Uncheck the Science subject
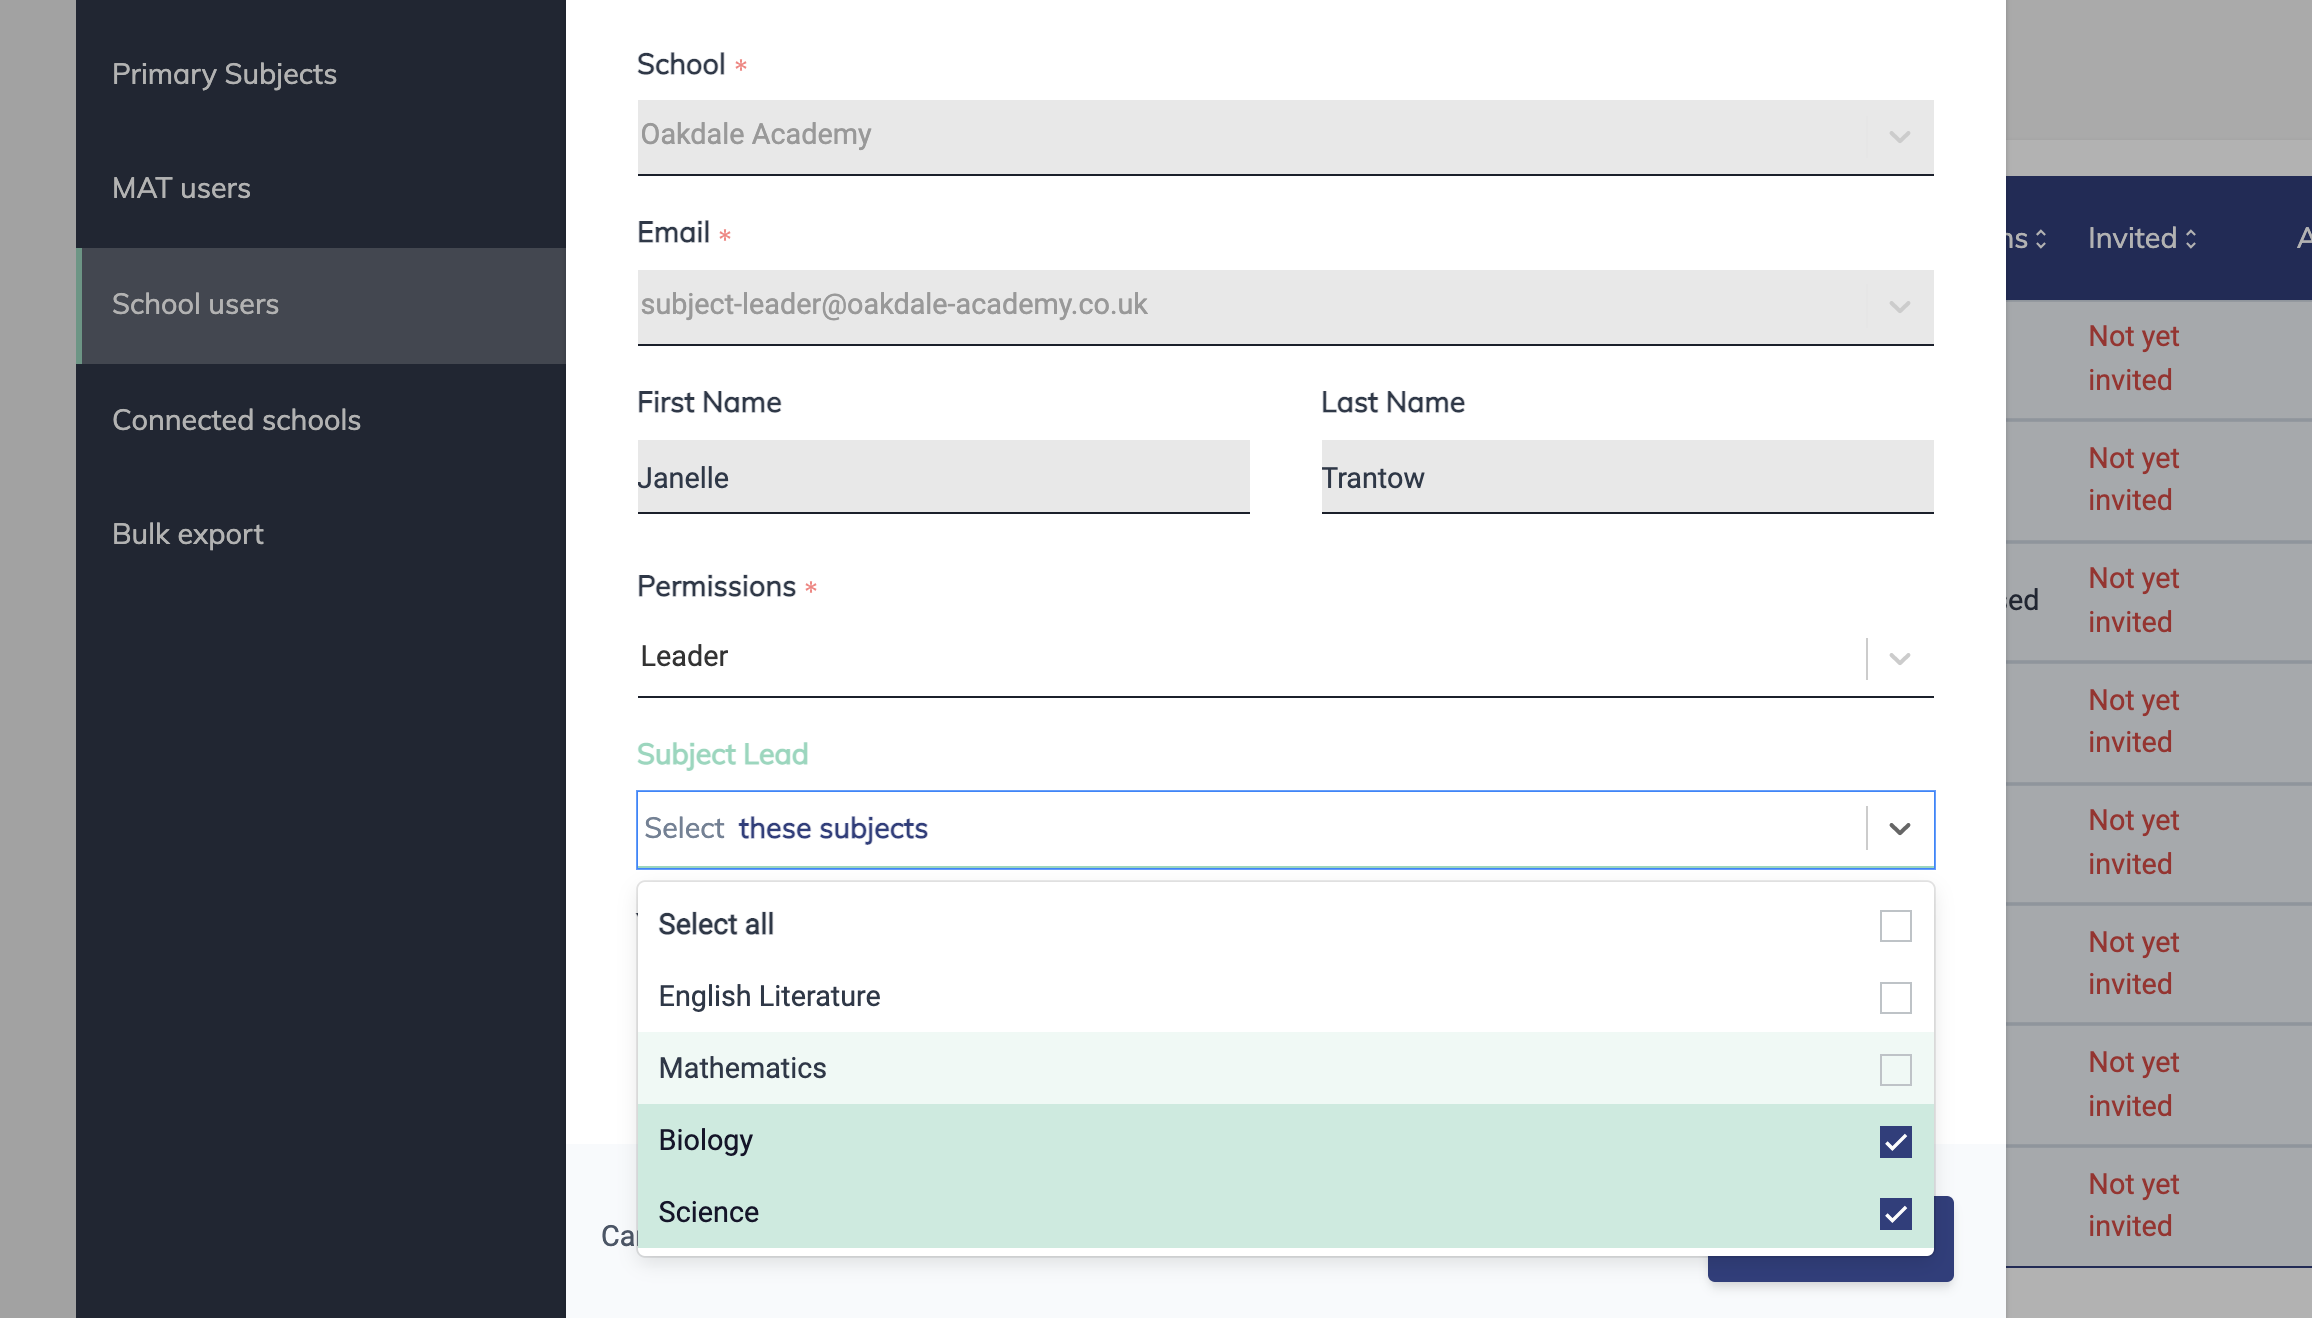2312x1318 pixels. pos(1895,1213)
